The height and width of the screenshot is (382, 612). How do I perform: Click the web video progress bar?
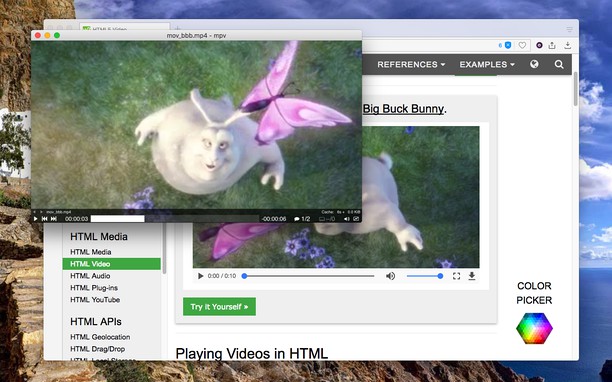point(308,276)
